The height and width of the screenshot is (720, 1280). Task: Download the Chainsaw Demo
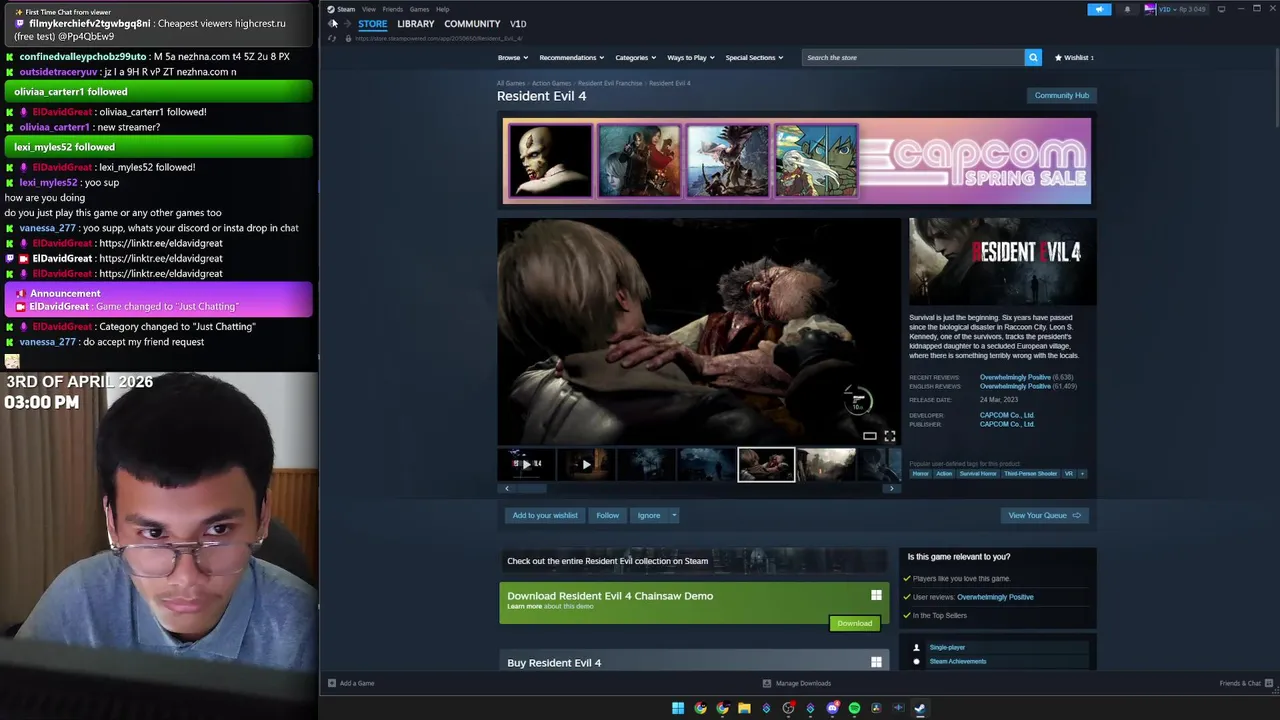854,623
